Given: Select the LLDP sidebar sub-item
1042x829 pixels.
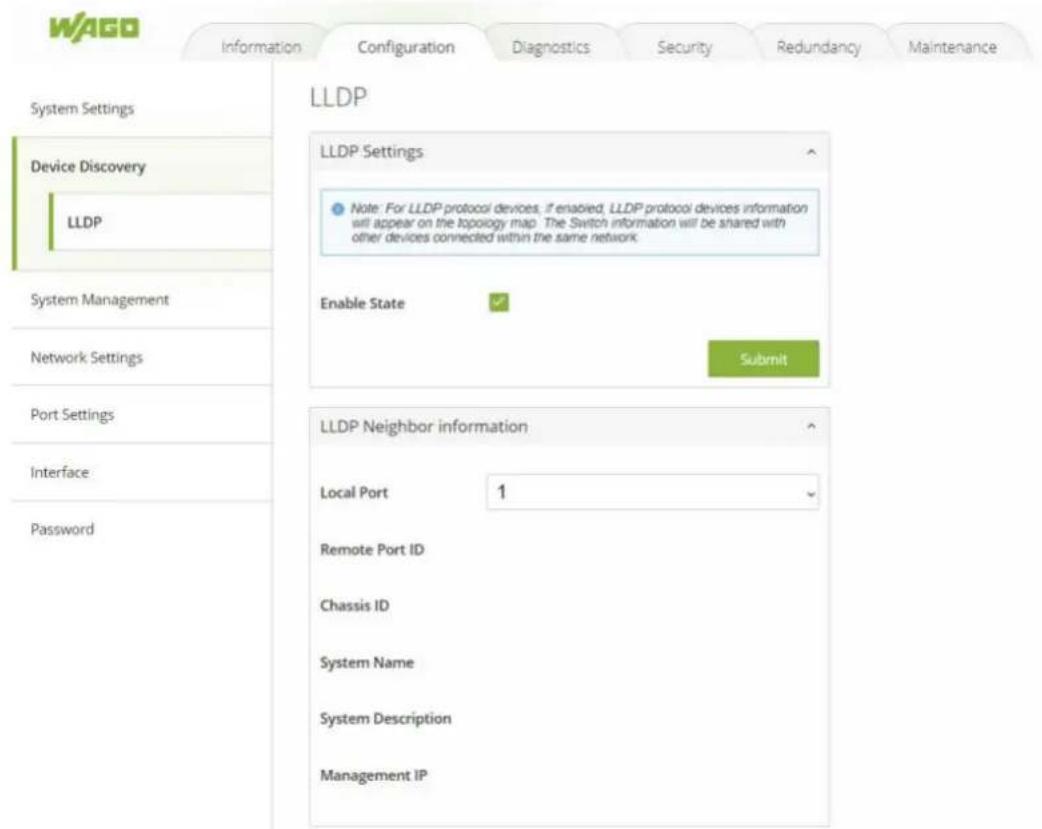Looking at the screenshot, I should pyautogui.click(x=161, y=222).
